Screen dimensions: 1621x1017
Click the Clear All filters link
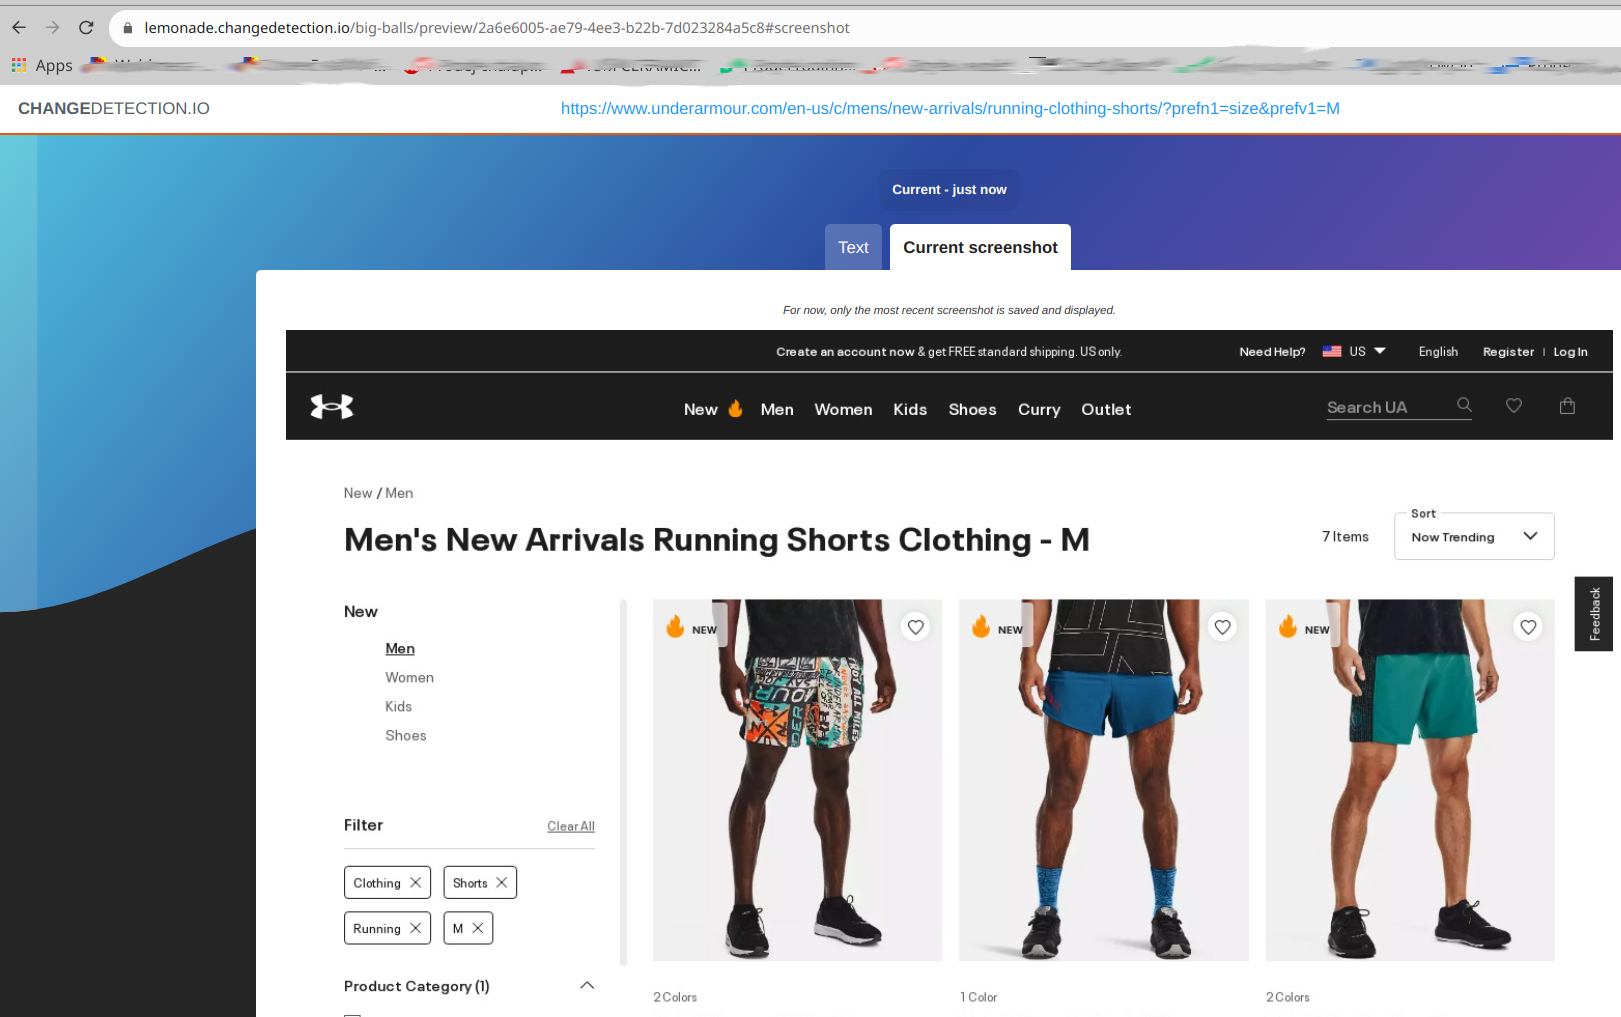pos(571,826)
